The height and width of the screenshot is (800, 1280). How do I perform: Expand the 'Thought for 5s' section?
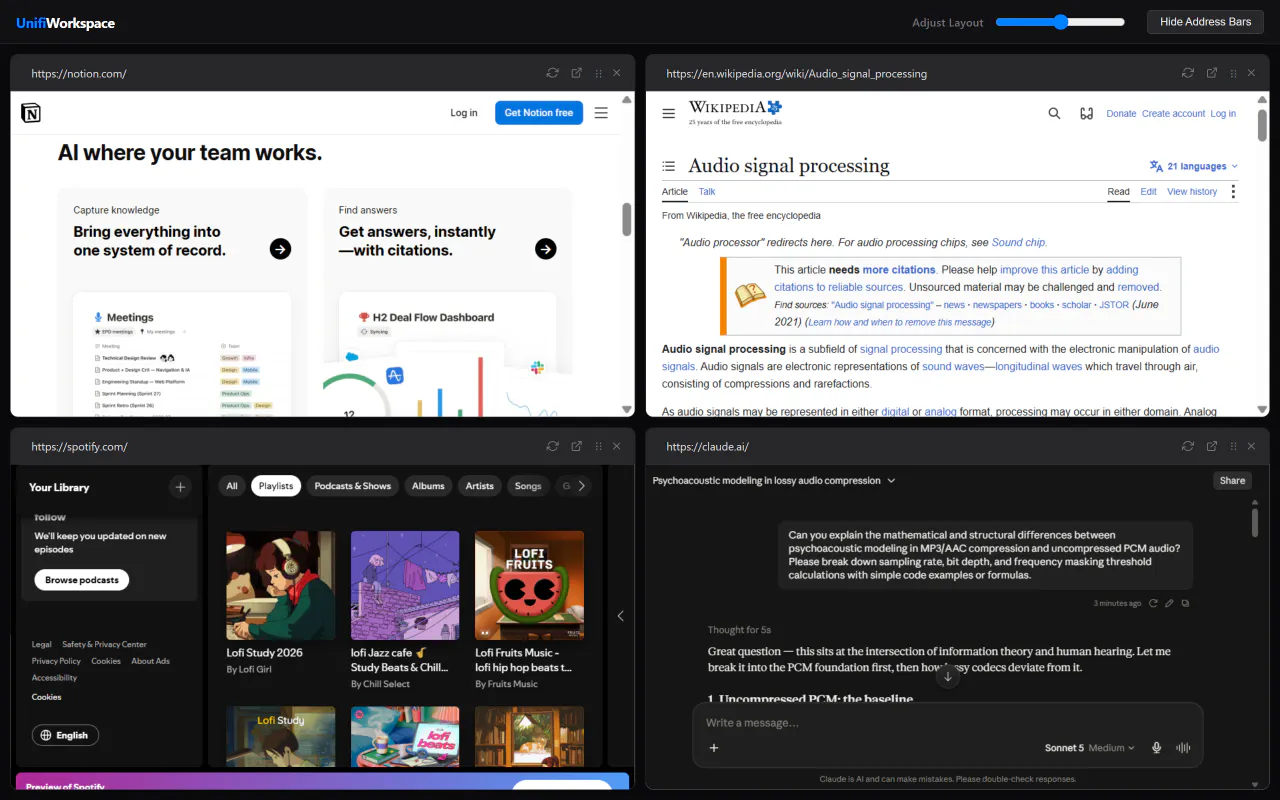pos(739,630)
